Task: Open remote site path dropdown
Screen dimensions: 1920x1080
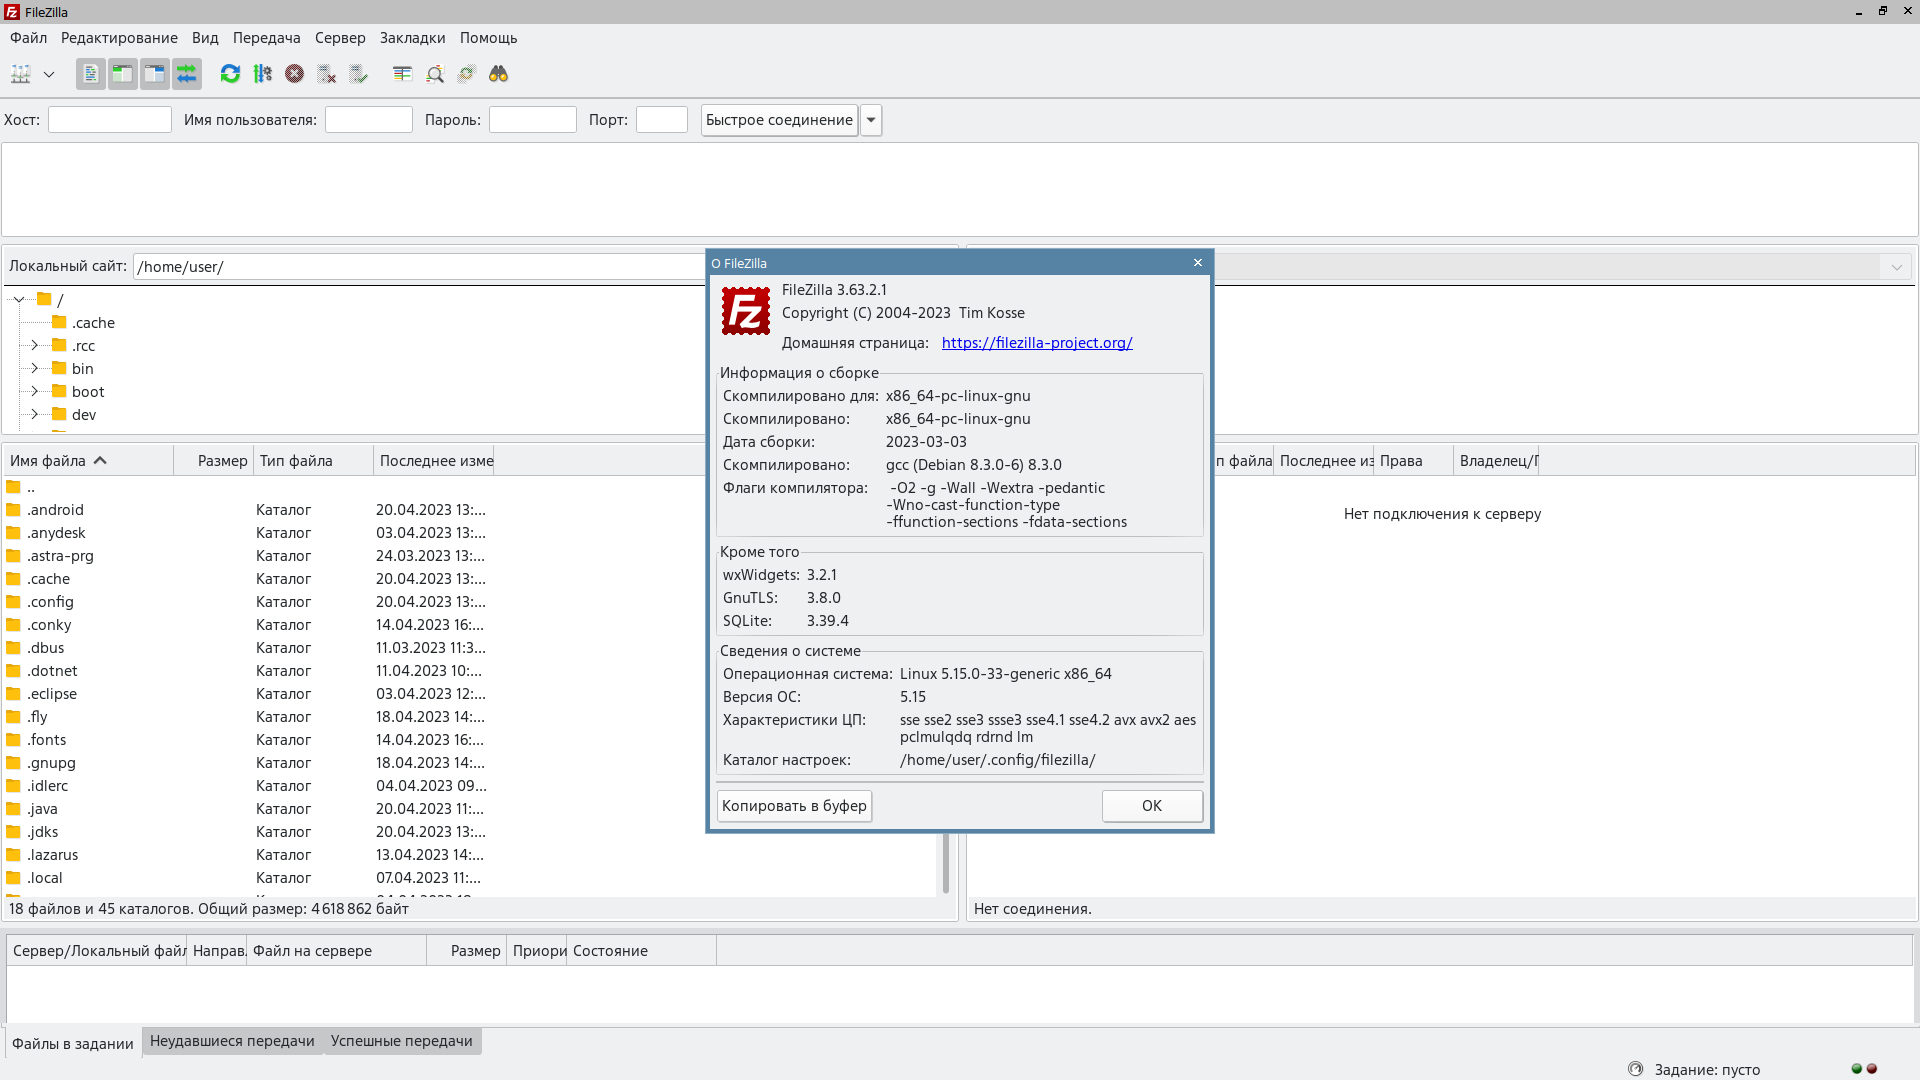Action: point(1896,267)
